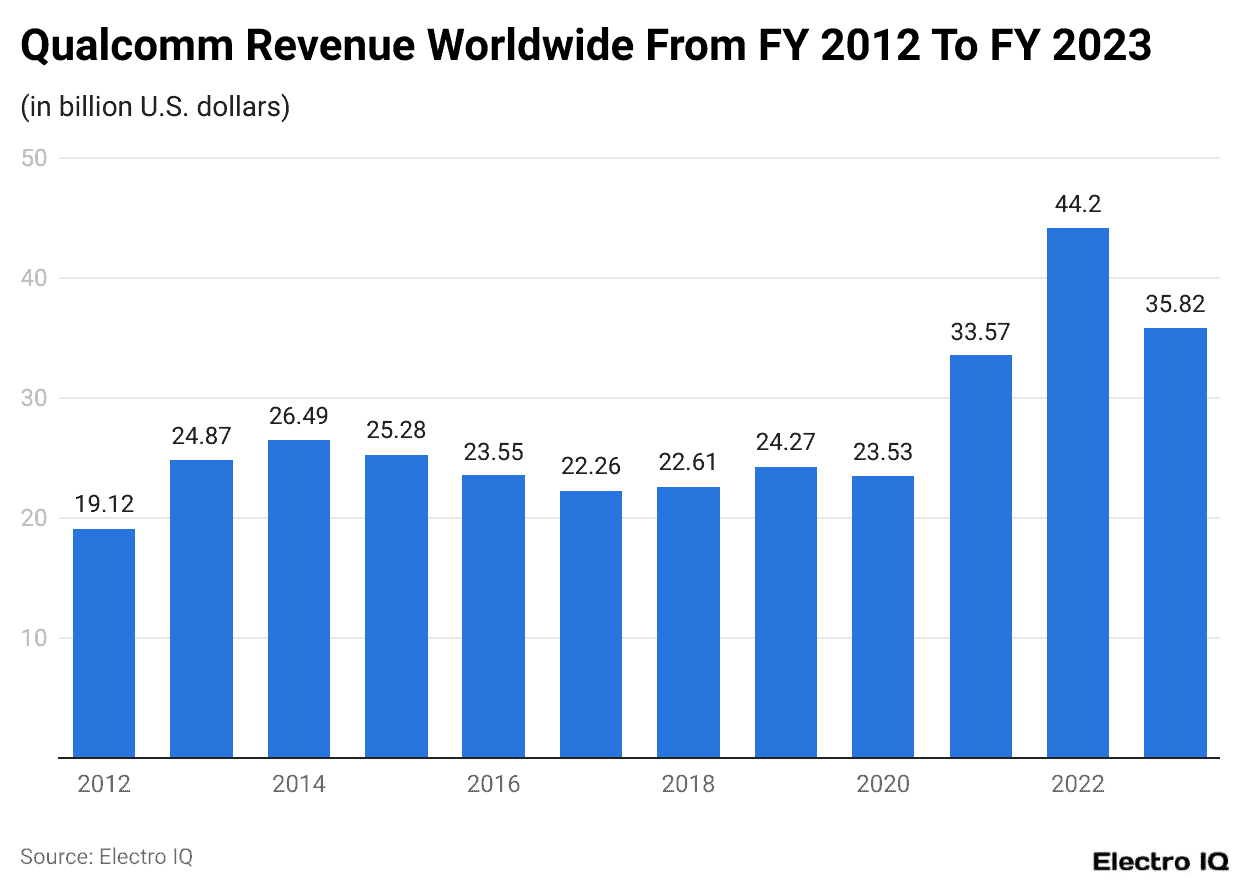1240x890 pixels.
Task: Select the bar labeled 24.27
Action: click(786, 610)
